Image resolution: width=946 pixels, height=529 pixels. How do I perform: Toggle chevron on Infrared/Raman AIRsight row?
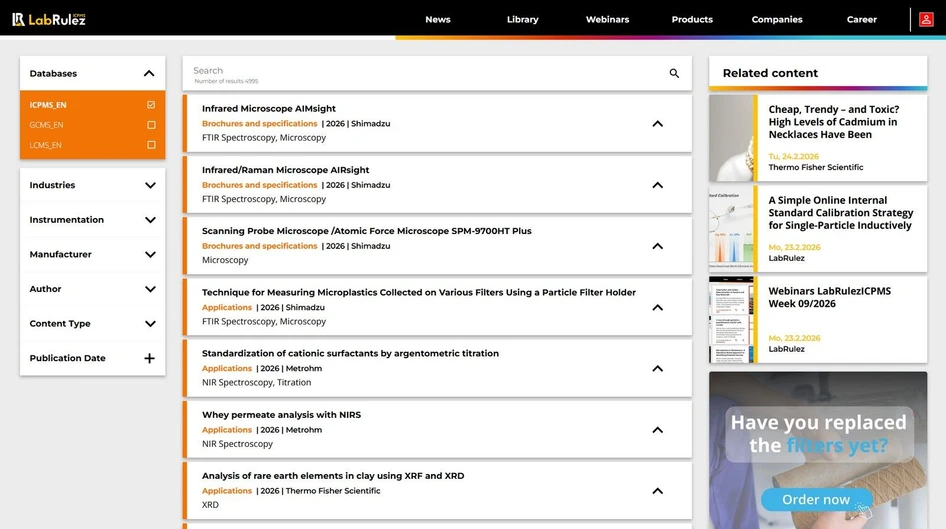point(658,185)
